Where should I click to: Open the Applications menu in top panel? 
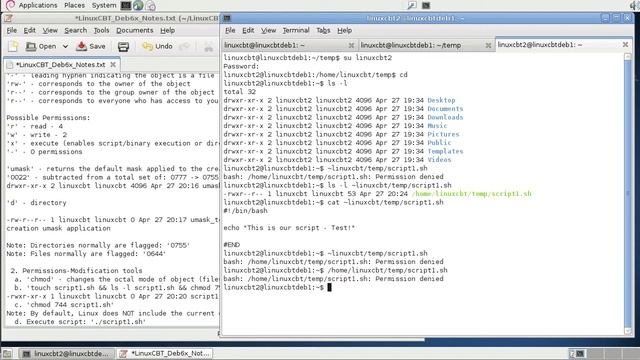[x=38, y=5]
